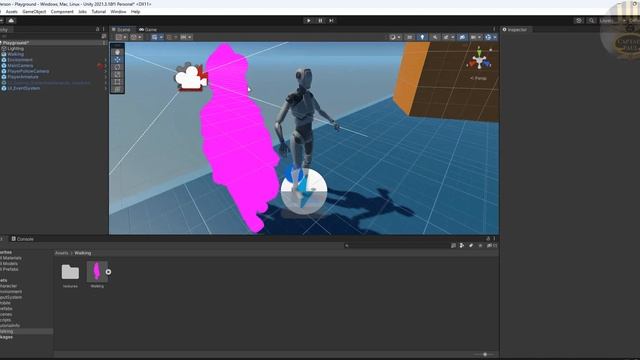Screen dimensions: 640x360
Task: Select the Rect tool
Action: 118,82
